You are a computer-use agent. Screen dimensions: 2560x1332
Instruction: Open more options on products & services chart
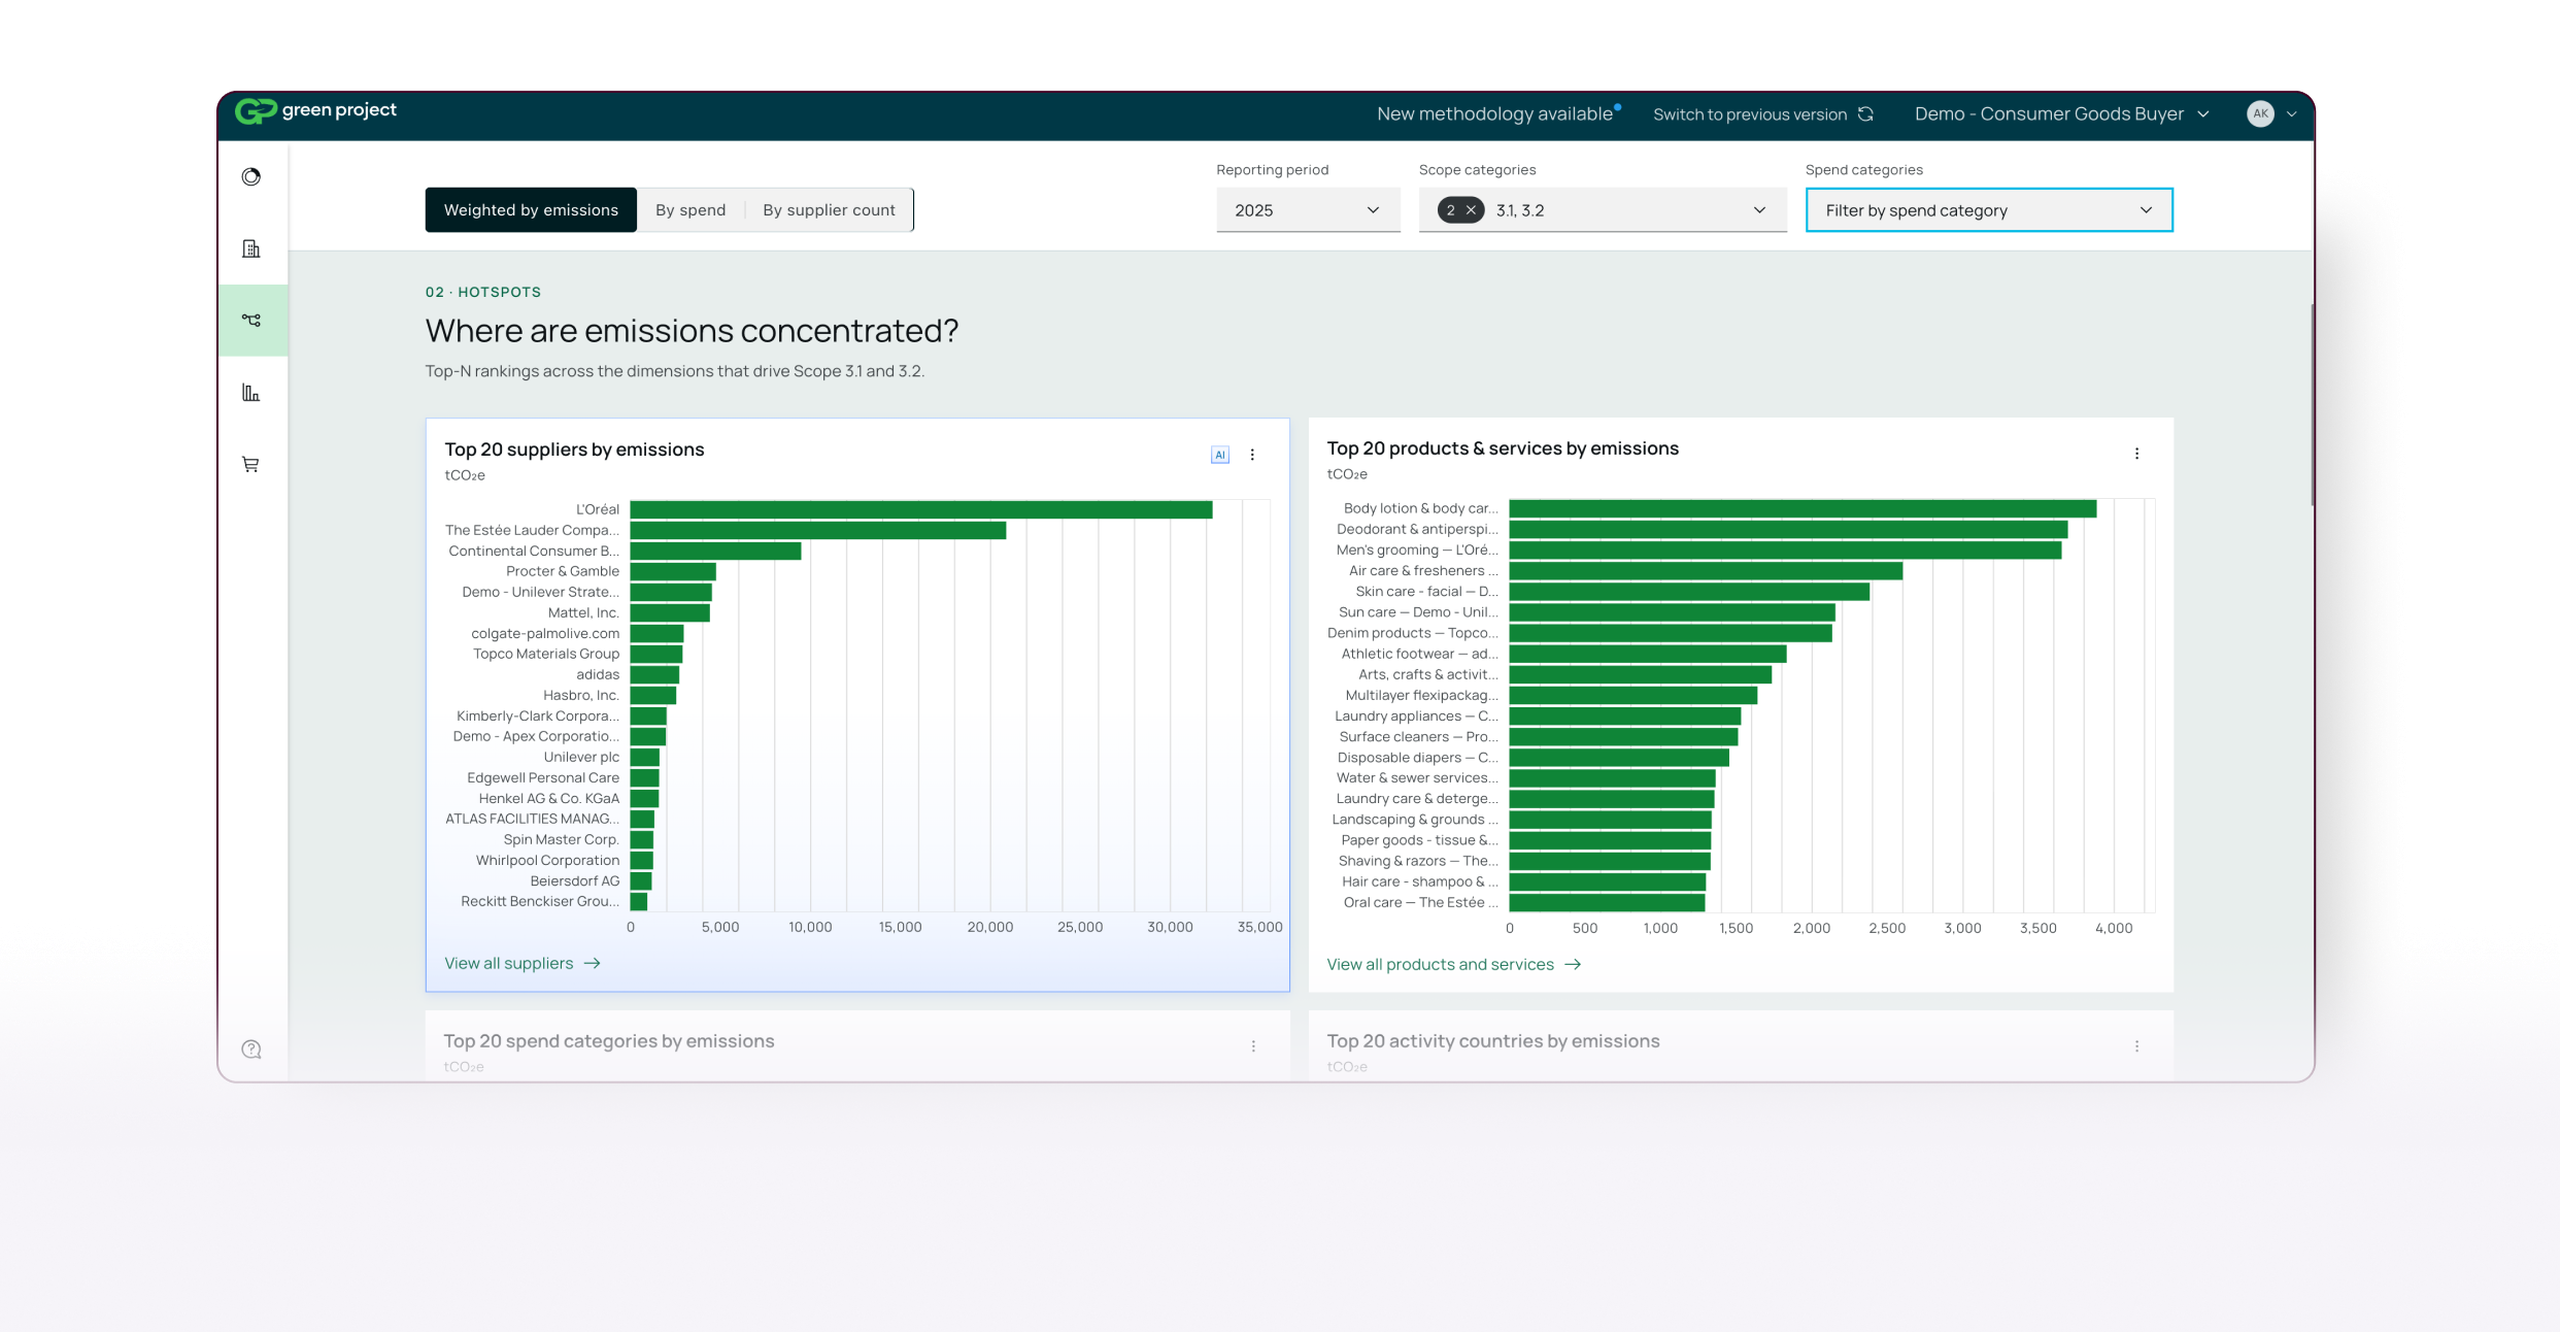point(2137,454)
